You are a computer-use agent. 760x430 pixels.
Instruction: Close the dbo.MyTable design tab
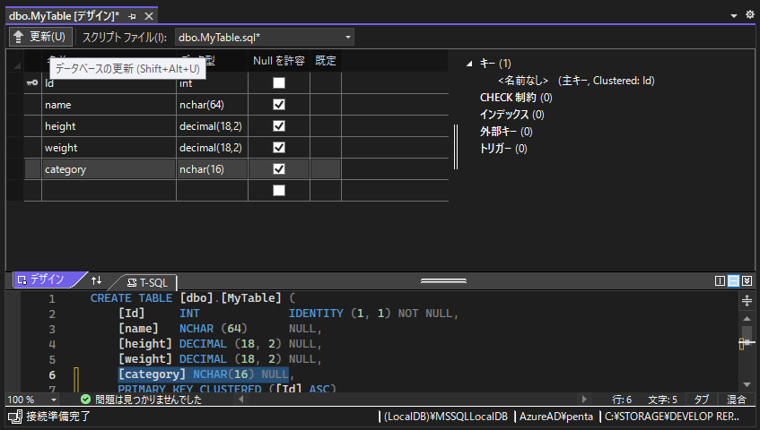(149, 16)
